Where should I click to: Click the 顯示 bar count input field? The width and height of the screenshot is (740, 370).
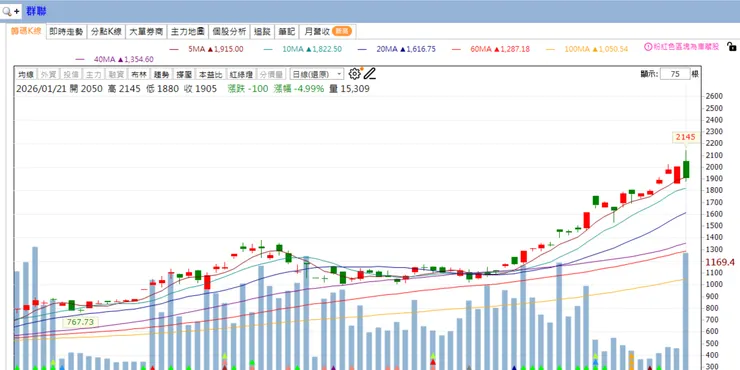point(675,74)
